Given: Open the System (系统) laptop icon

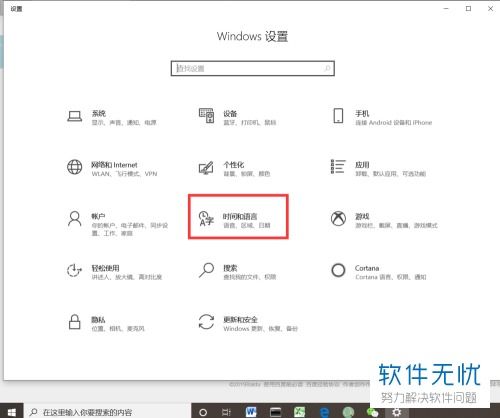Looking at the screenshot, I should click(x=75, y=117).
